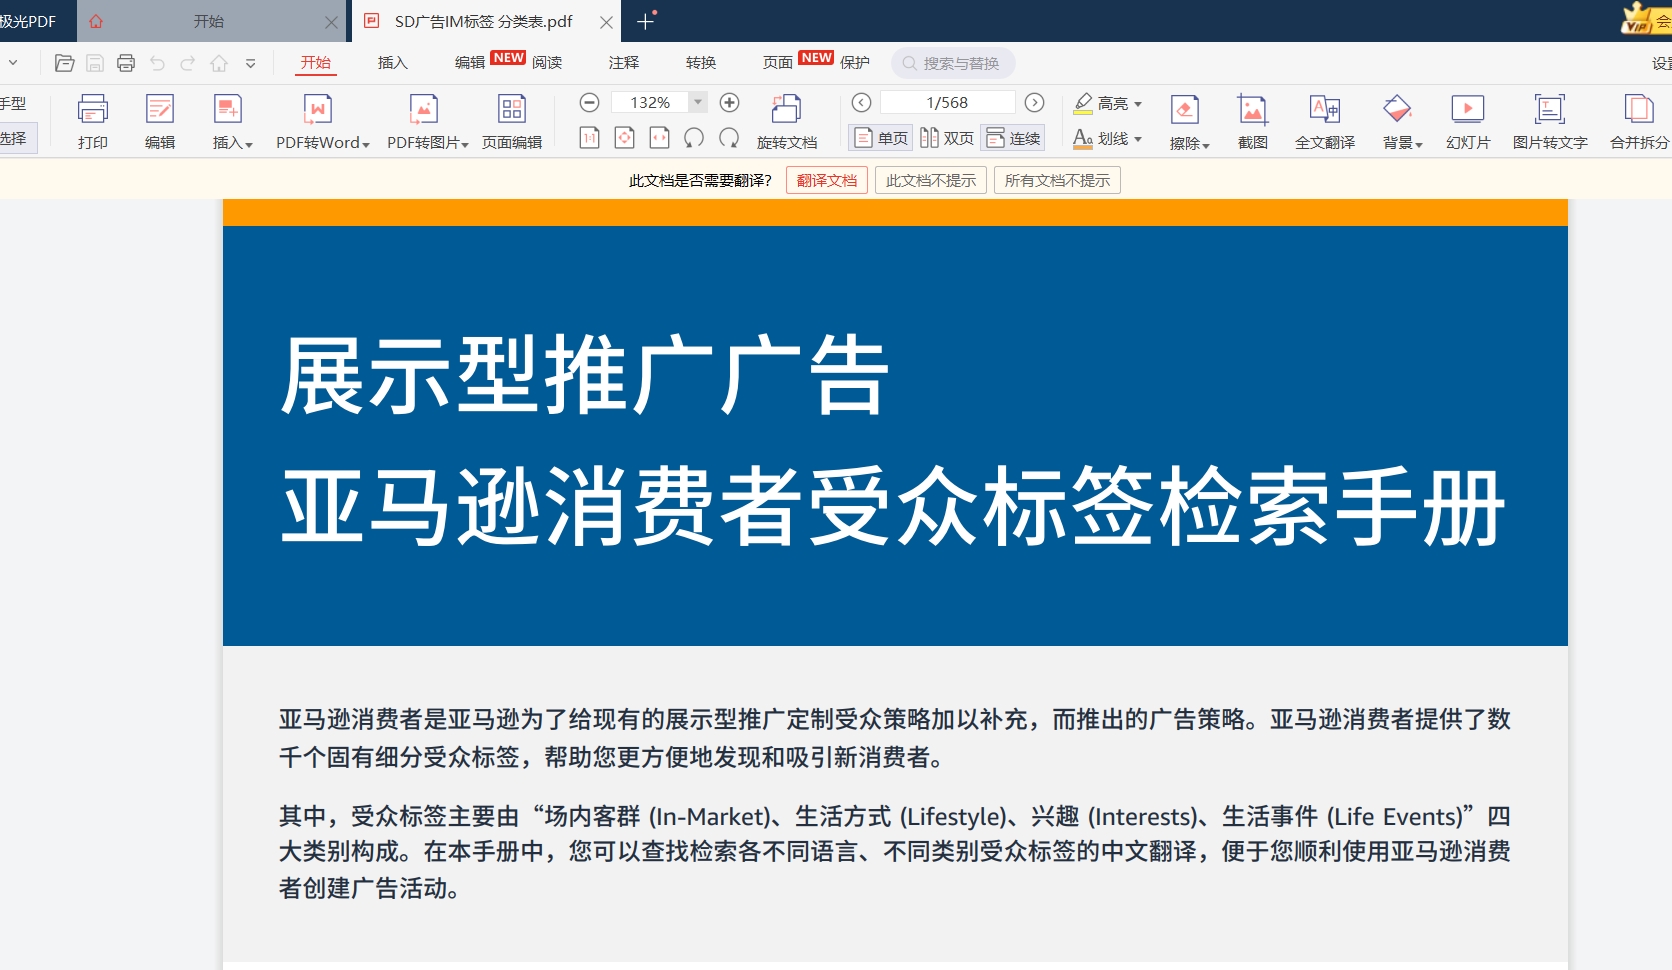Open the 阅读 ribbon tab
Image resolution: width=1672 pixels, height=970 pixels.
(547, 62)
